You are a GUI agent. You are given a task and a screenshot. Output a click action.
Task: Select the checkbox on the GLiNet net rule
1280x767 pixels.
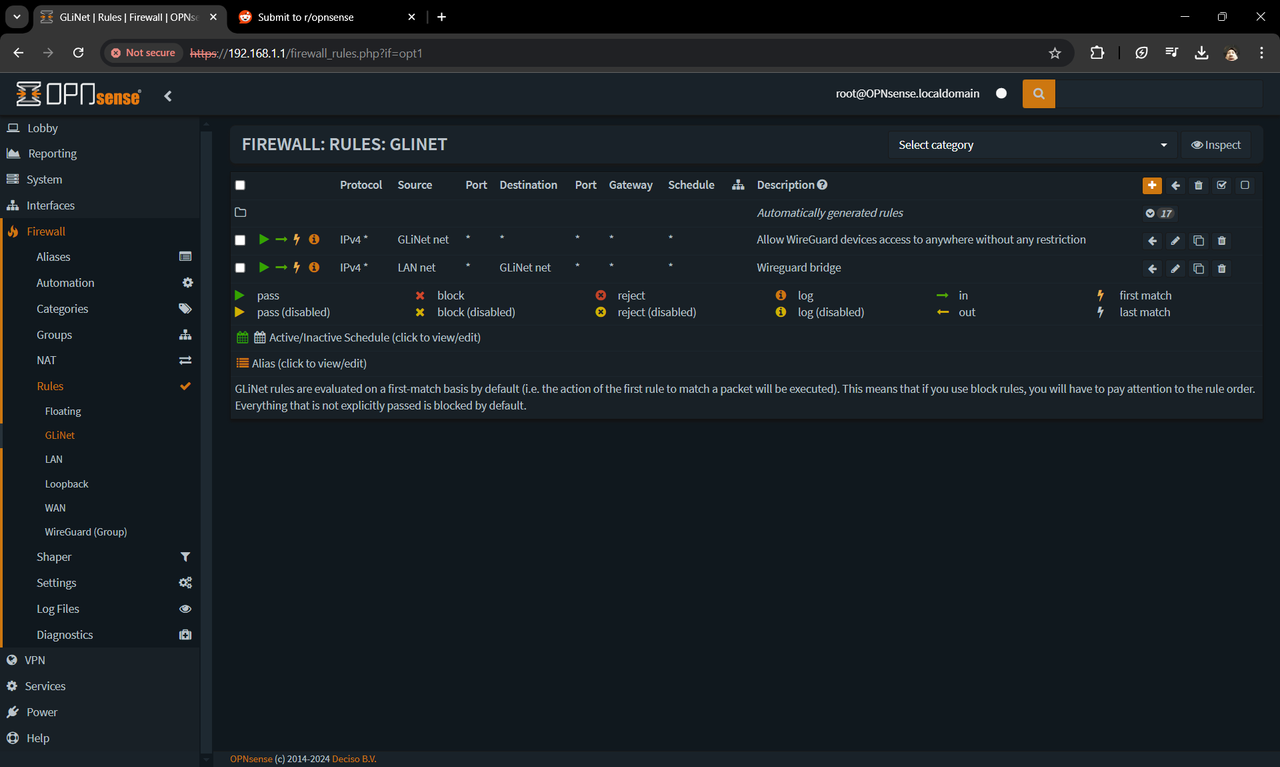240,240
